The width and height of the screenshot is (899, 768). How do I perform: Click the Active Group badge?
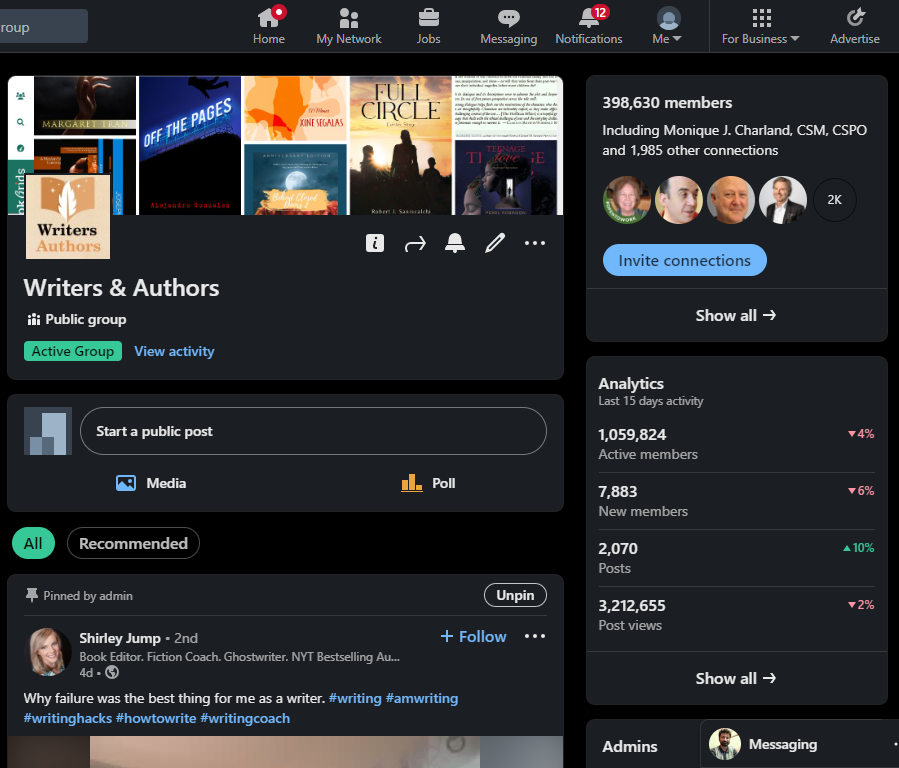pos(73,351)
